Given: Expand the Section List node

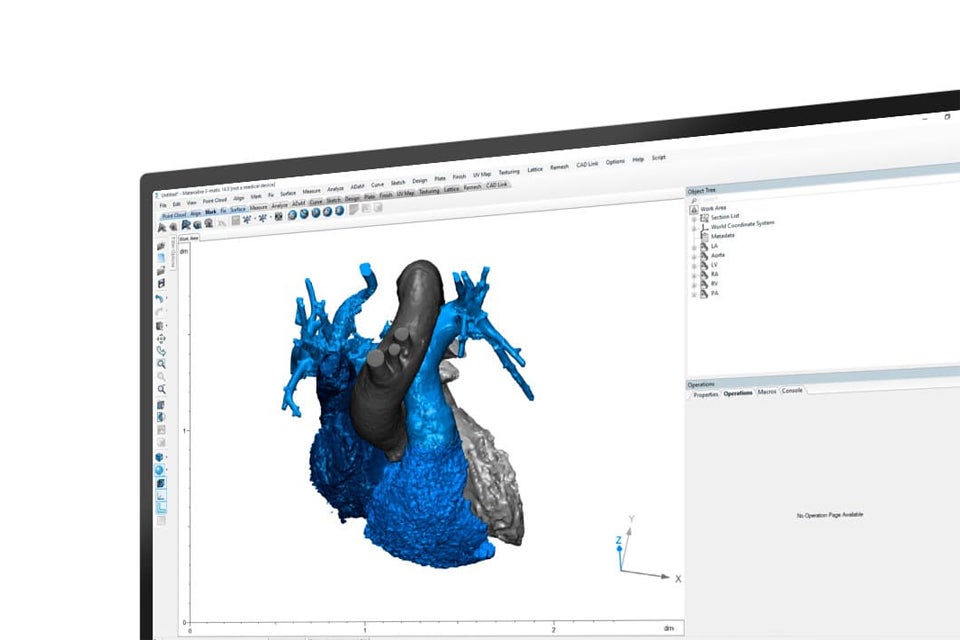Looking at the screenshot, I should coord(694,217).
